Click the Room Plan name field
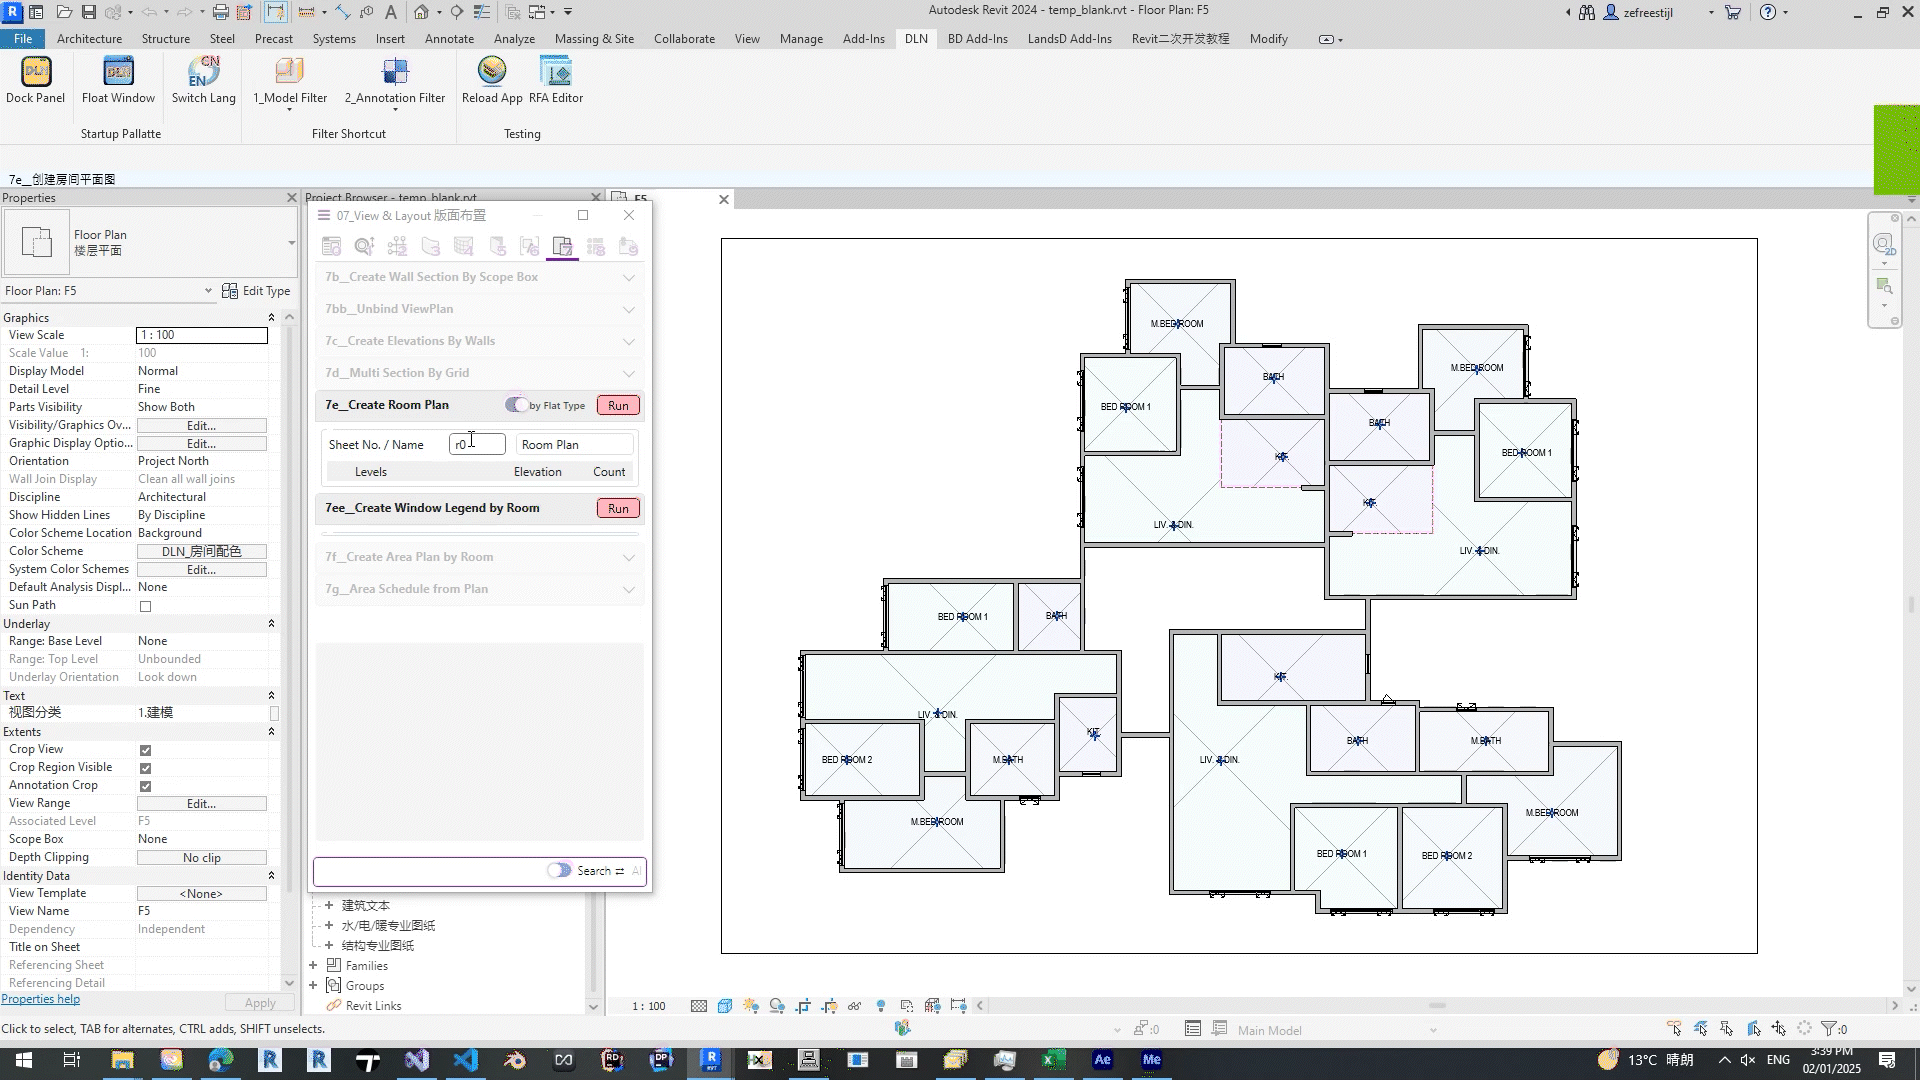1920x1080 pixels. click(574, 444)
